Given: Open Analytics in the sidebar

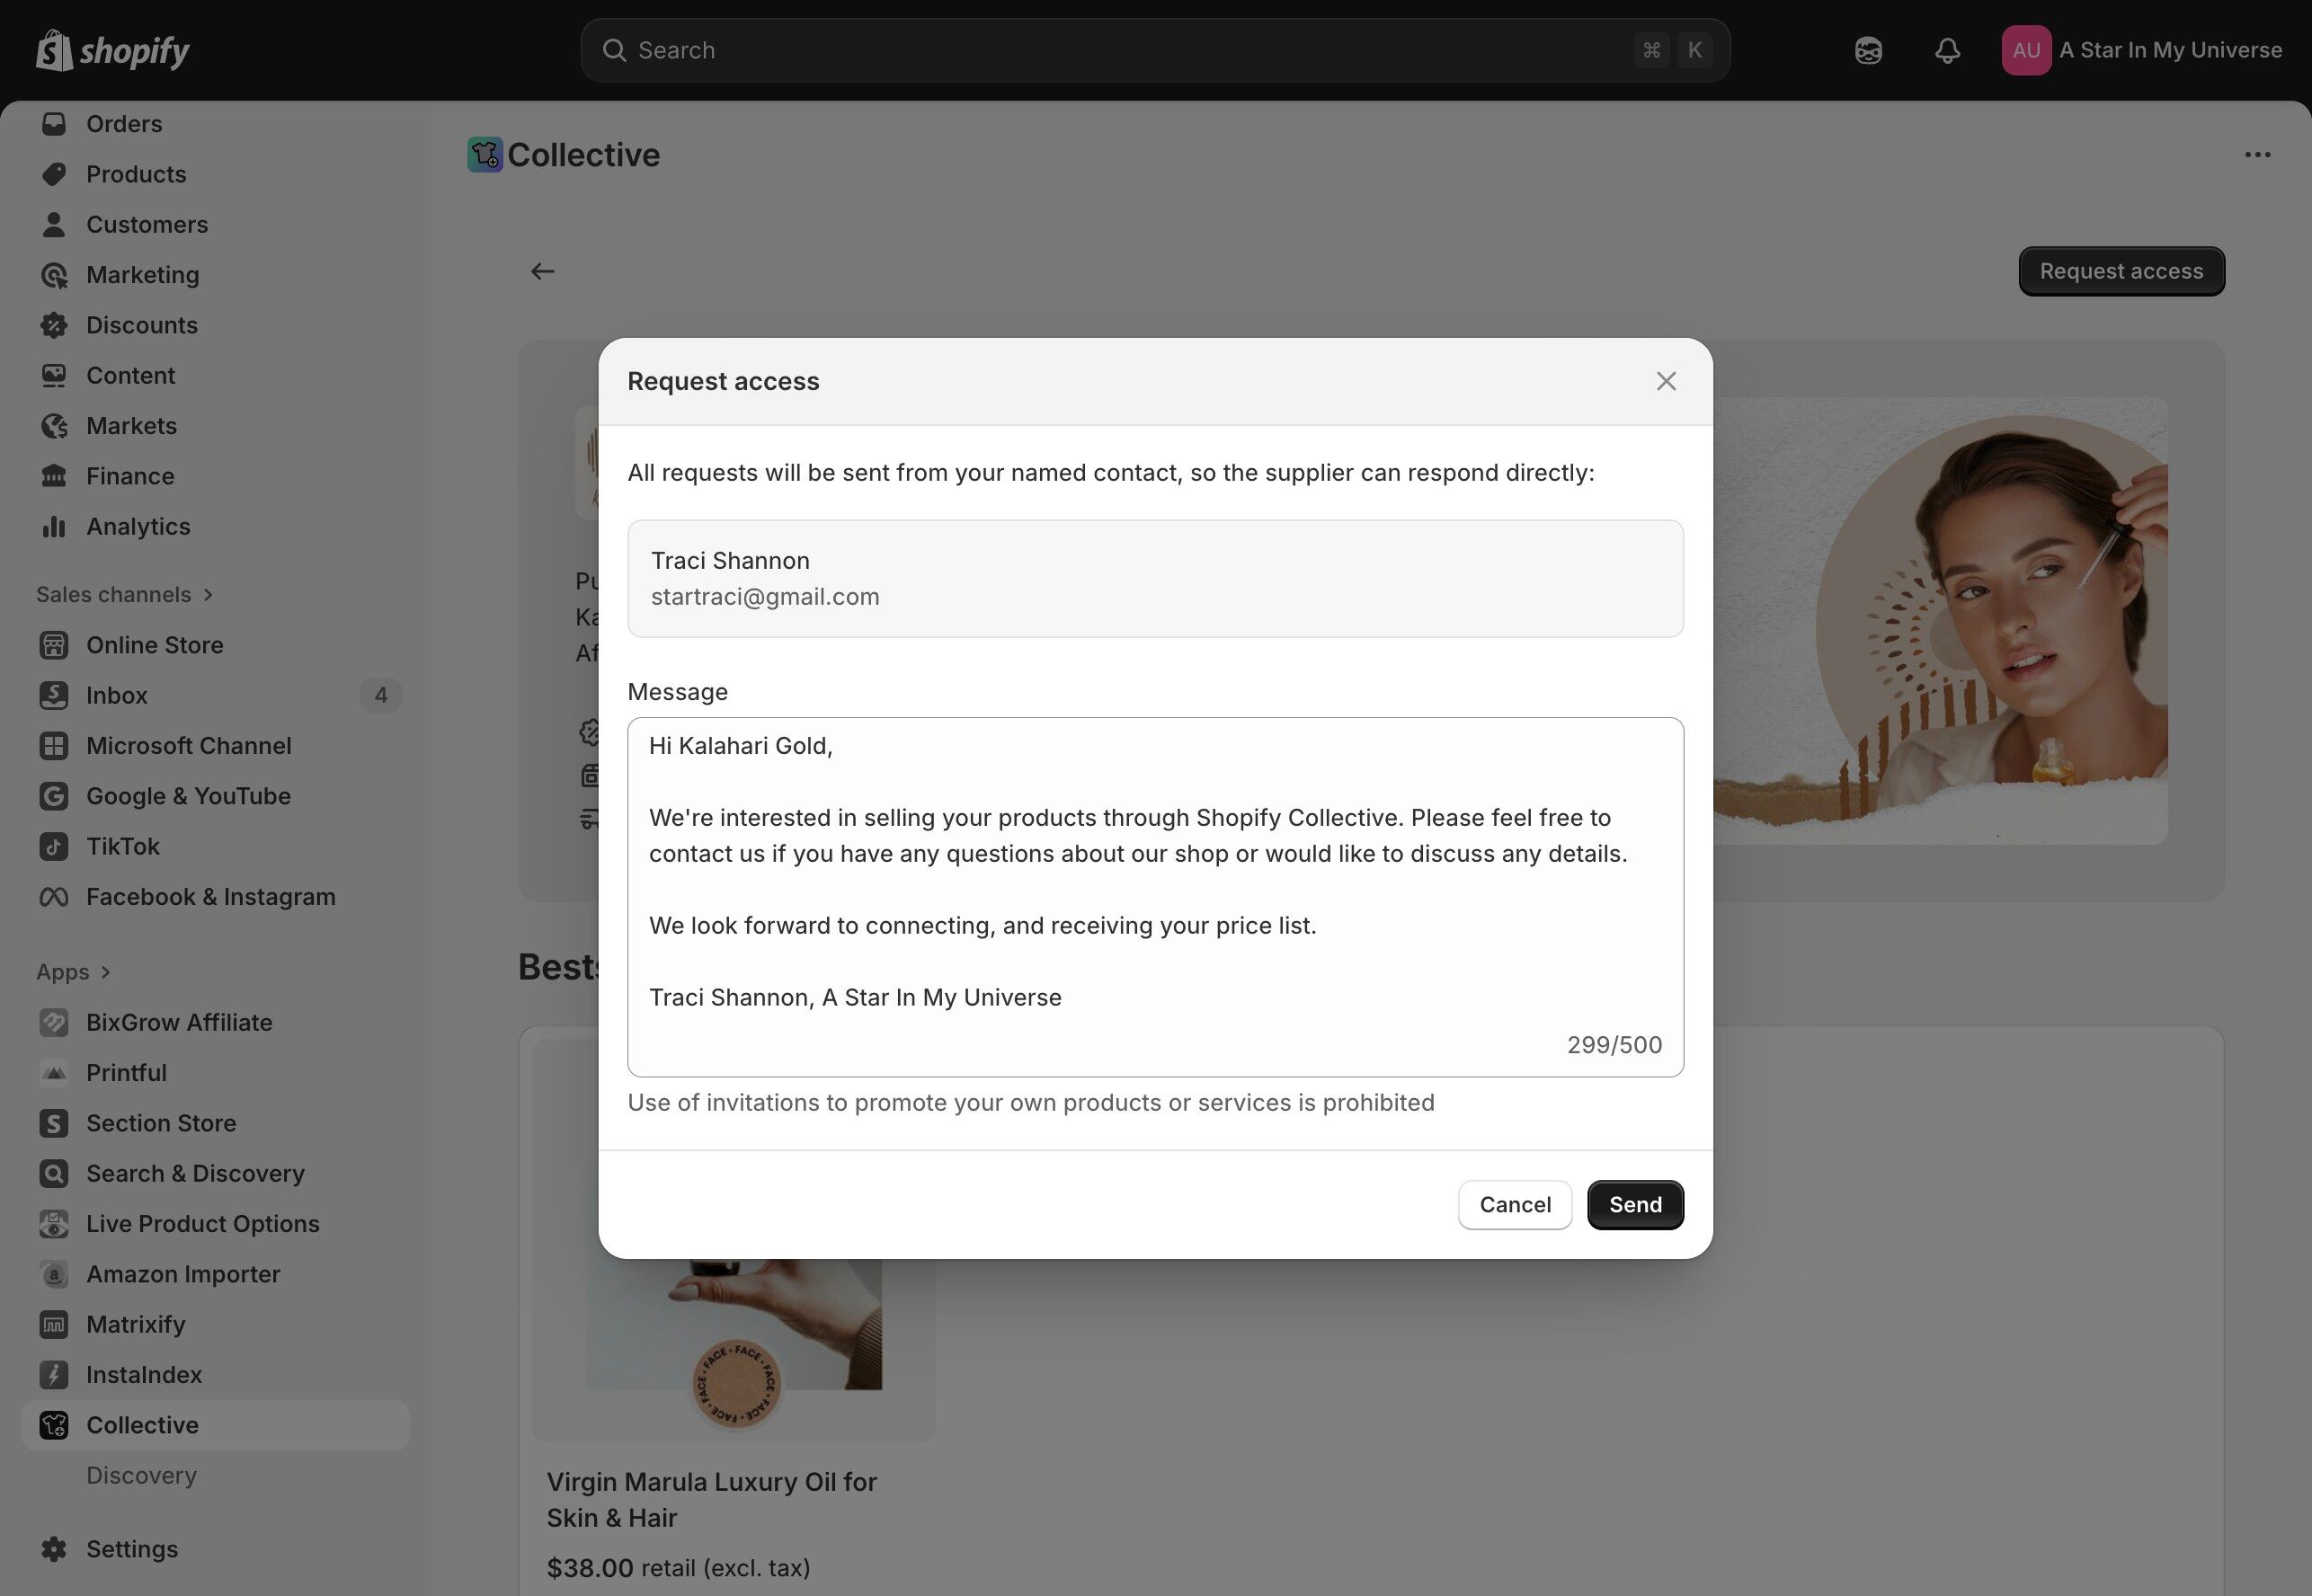Looking at the screenshot, I should coord(138,526).
